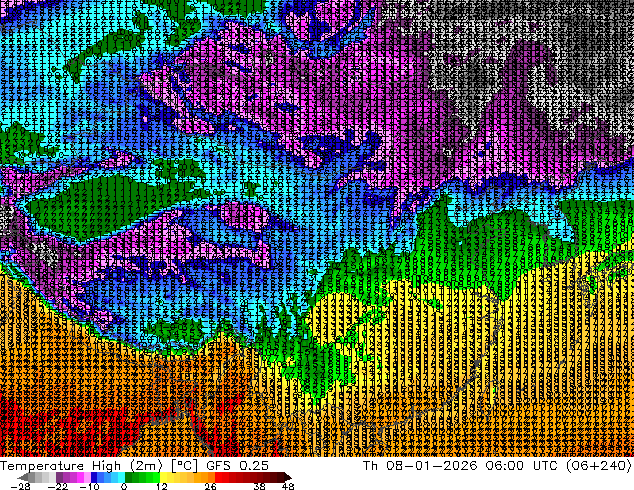Click the 0 legend scale value
The height and width of the screenshot is (490, 634).
[x=124, y=486]
